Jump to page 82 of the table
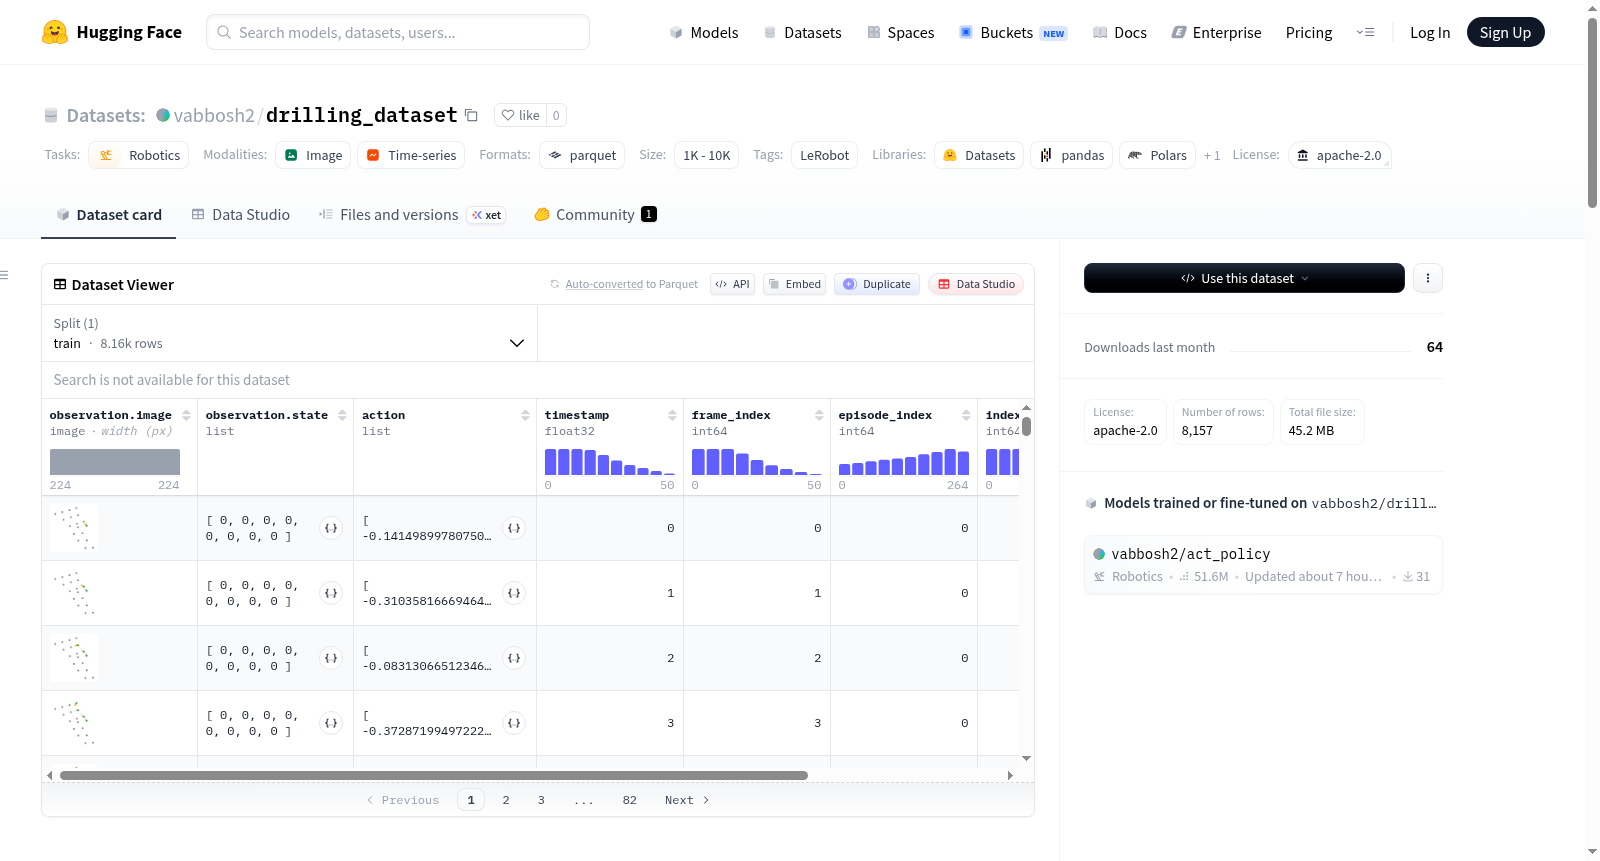This screenshot has height=861, width=1600. (629, 800)
